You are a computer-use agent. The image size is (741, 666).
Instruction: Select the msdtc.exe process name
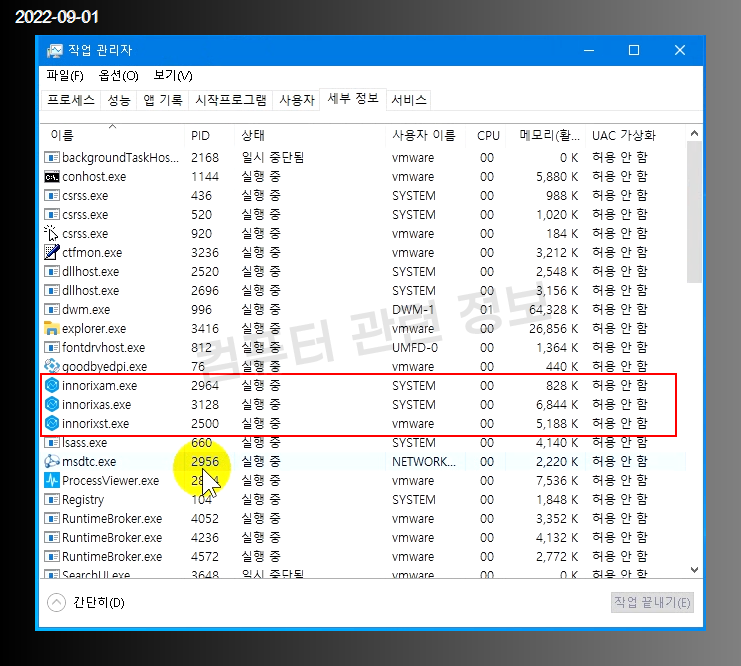point(89,461)
